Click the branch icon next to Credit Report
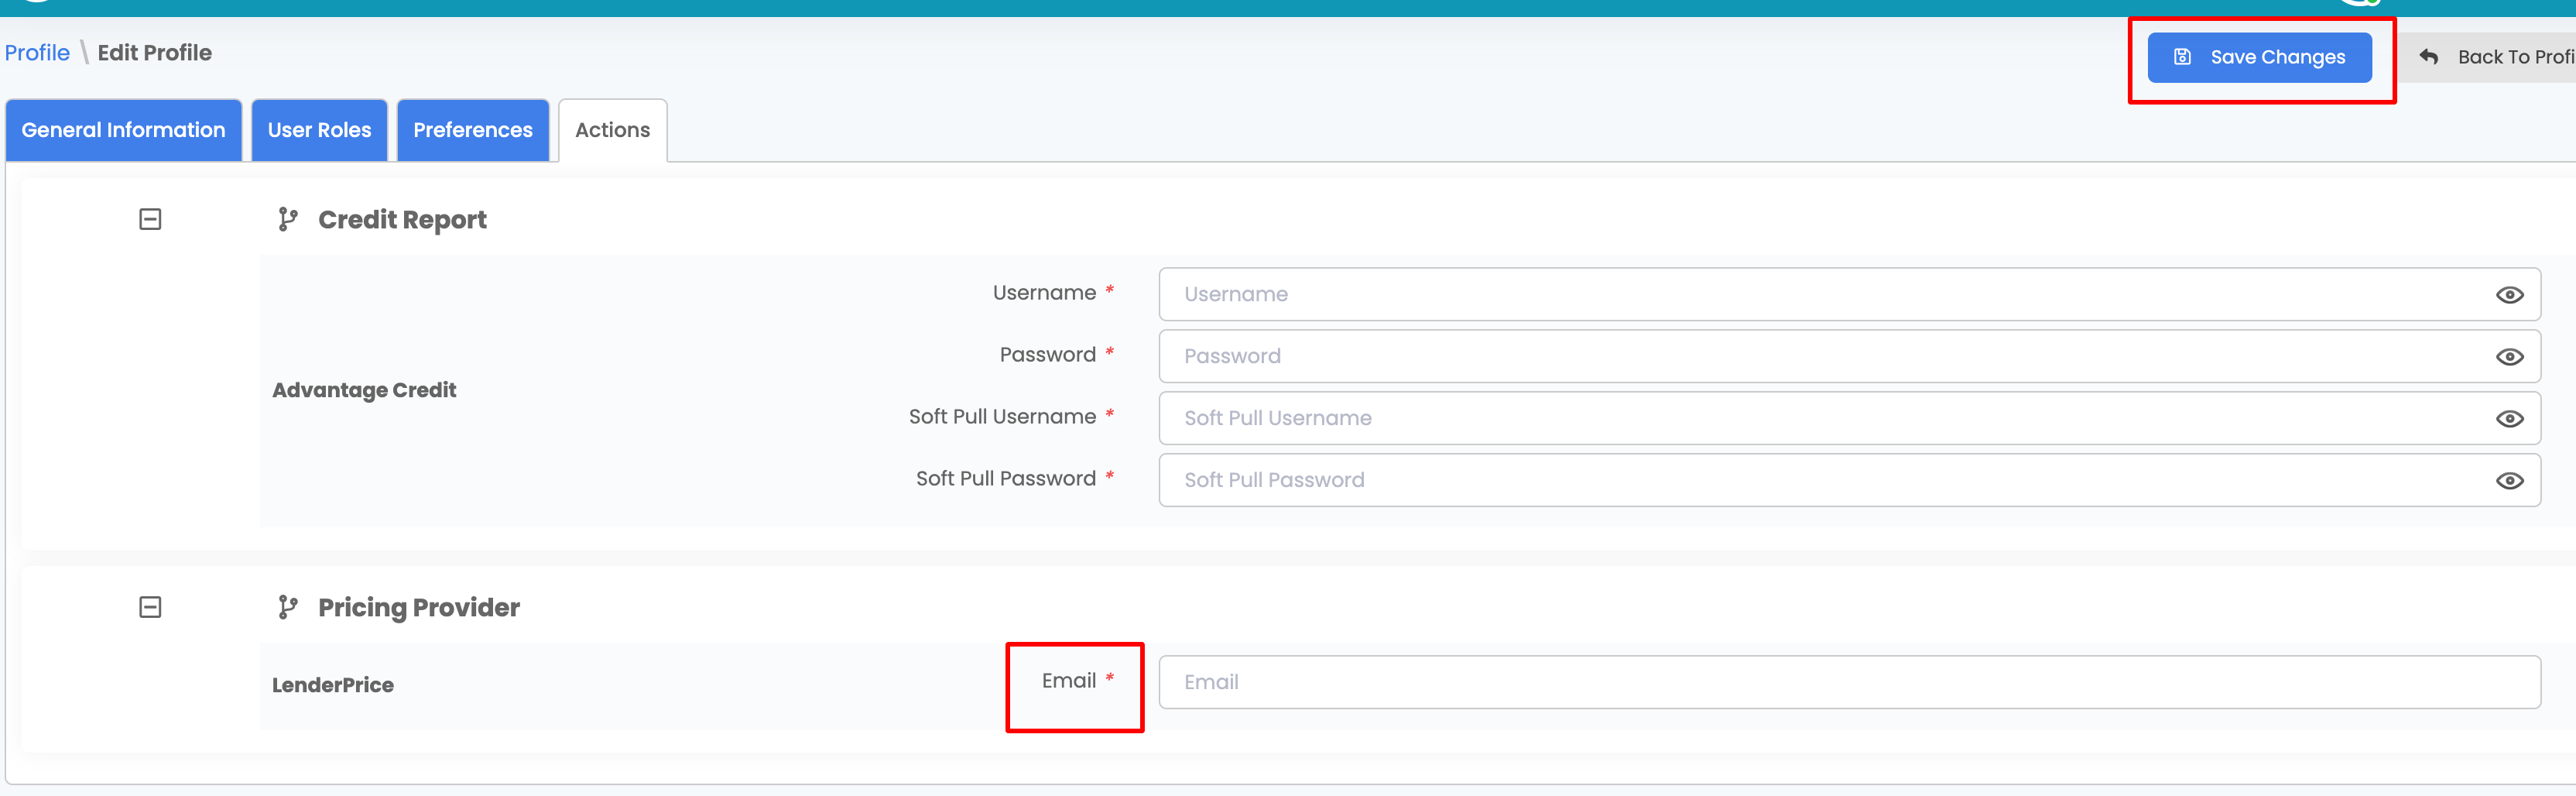 point(289,219)
